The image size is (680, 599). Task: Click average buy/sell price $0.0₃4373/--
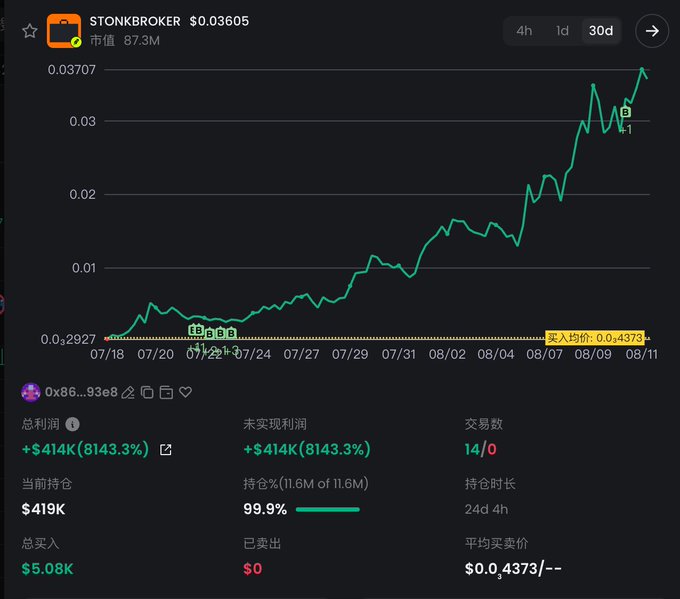(x=513, y=569)
